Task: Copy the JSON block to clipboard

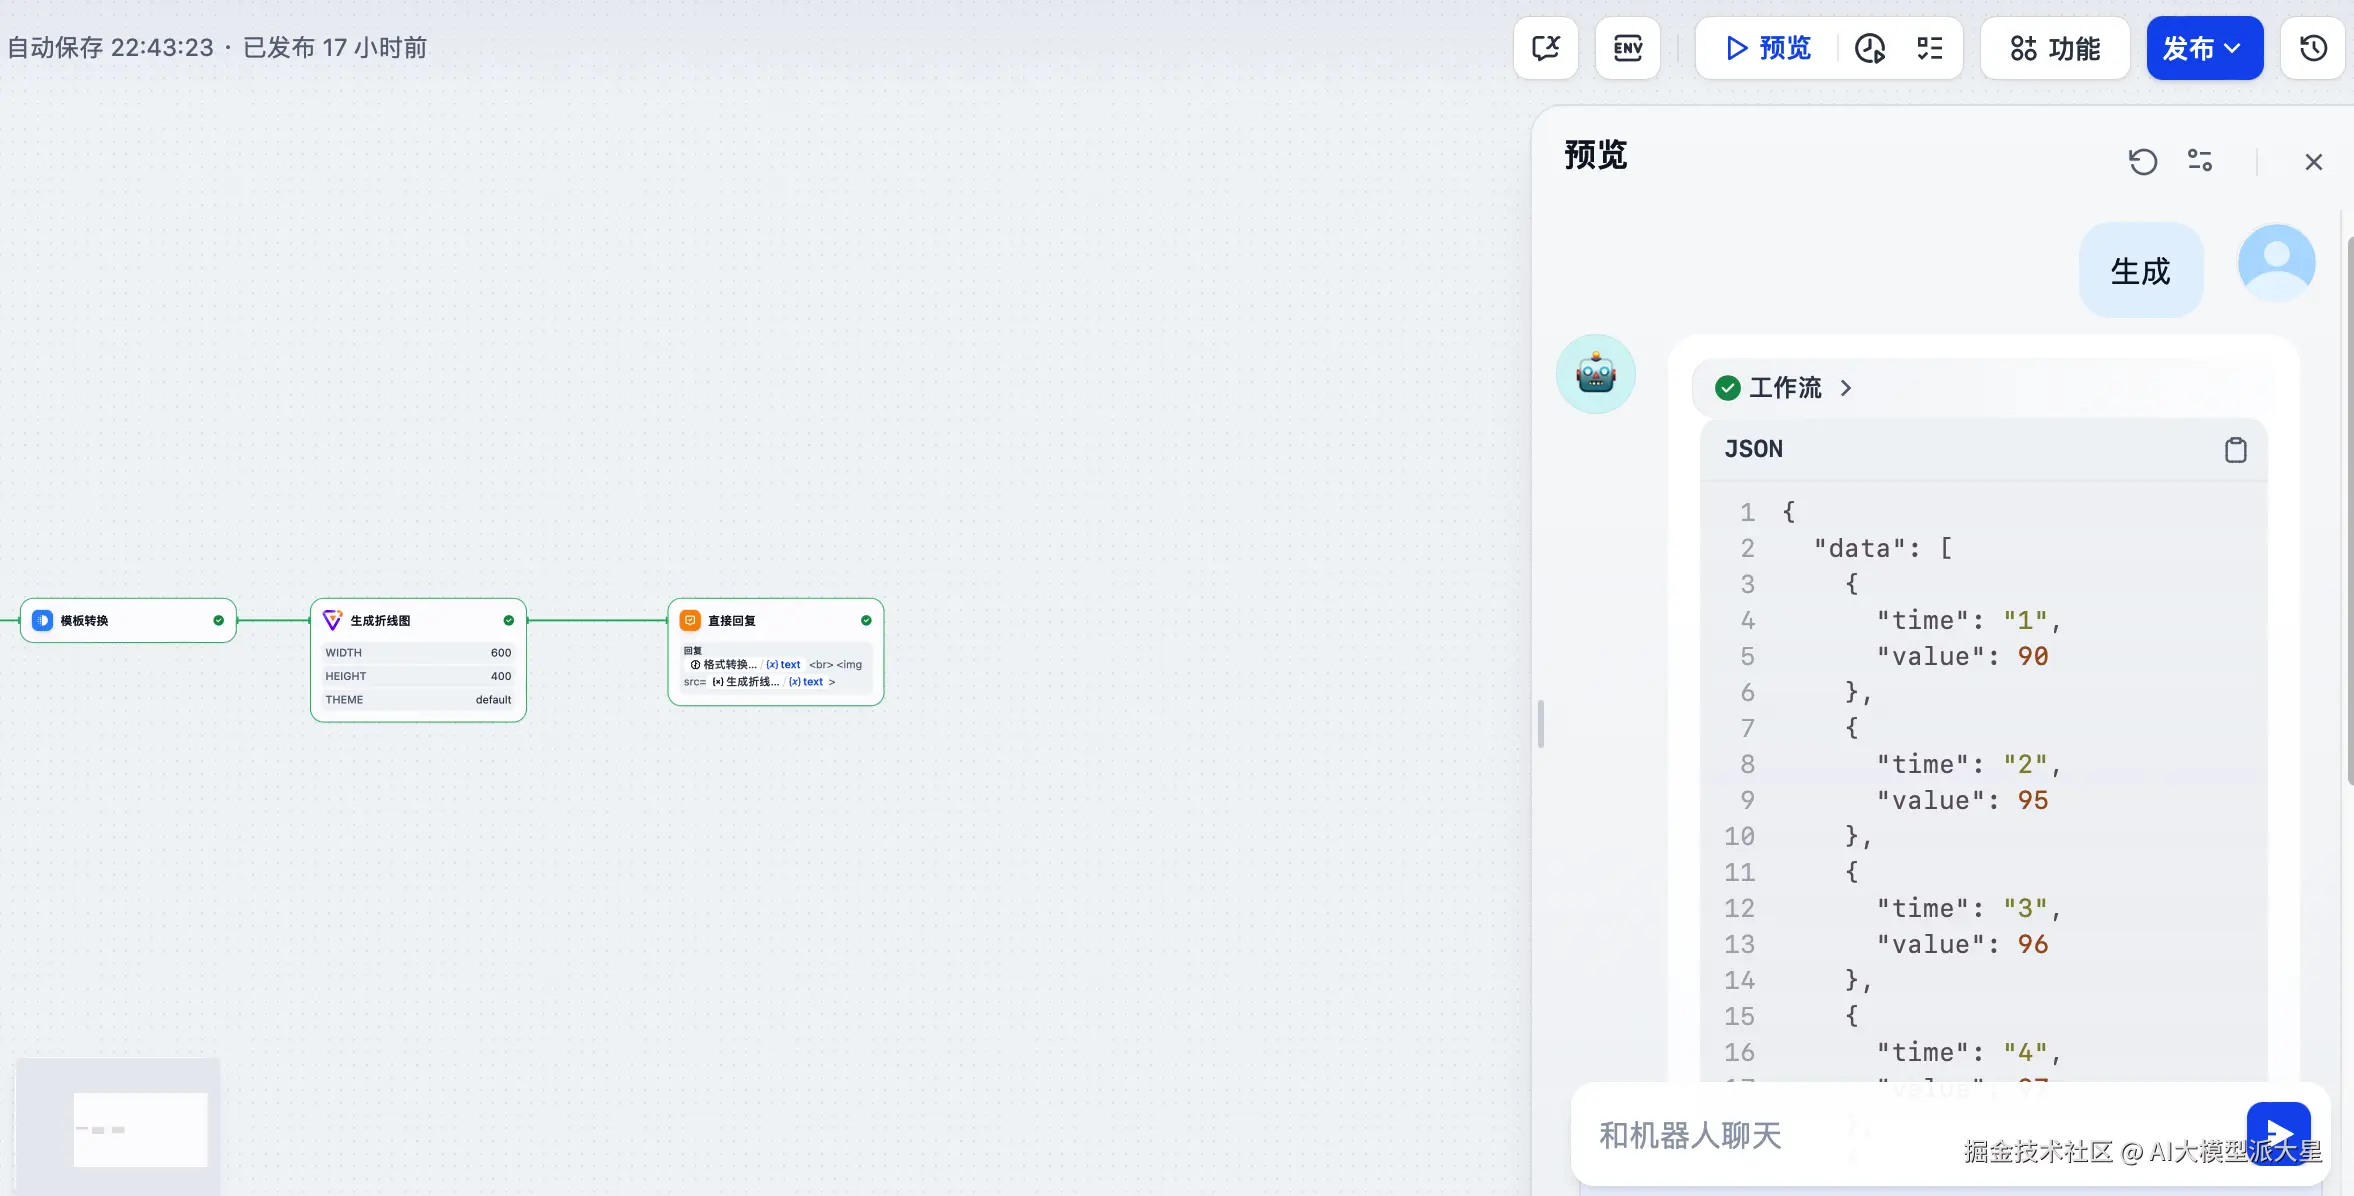Action: click(2235, 450)
